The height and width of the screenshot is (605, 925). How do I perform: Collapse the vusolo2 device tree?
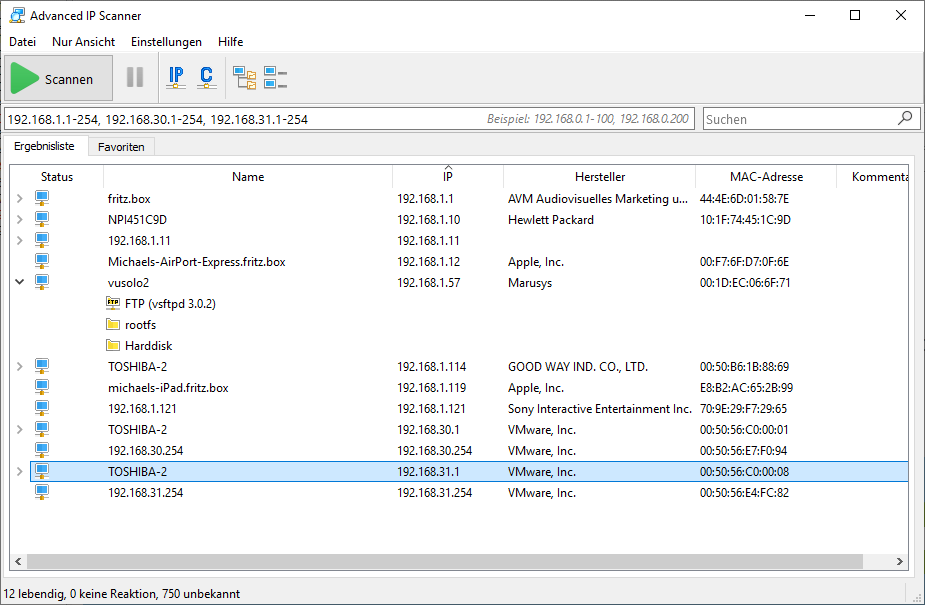[x=20, y=283]
